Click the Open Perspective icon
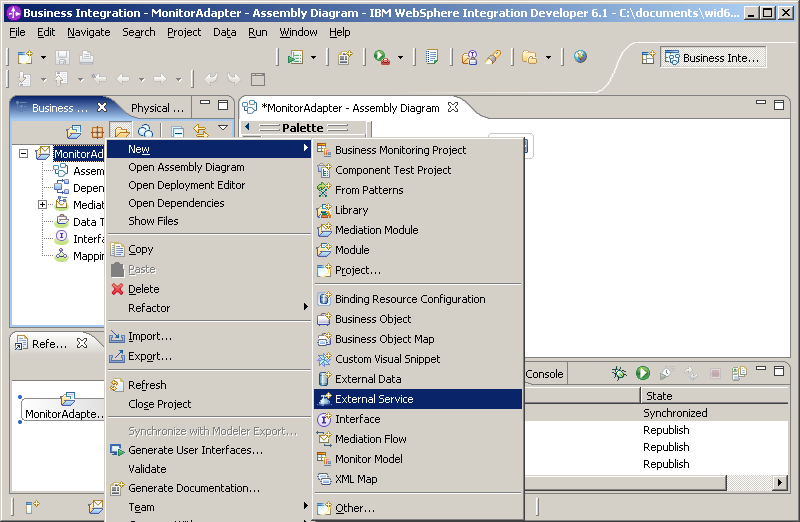The image size is (800, 522). tap(648, 58)
